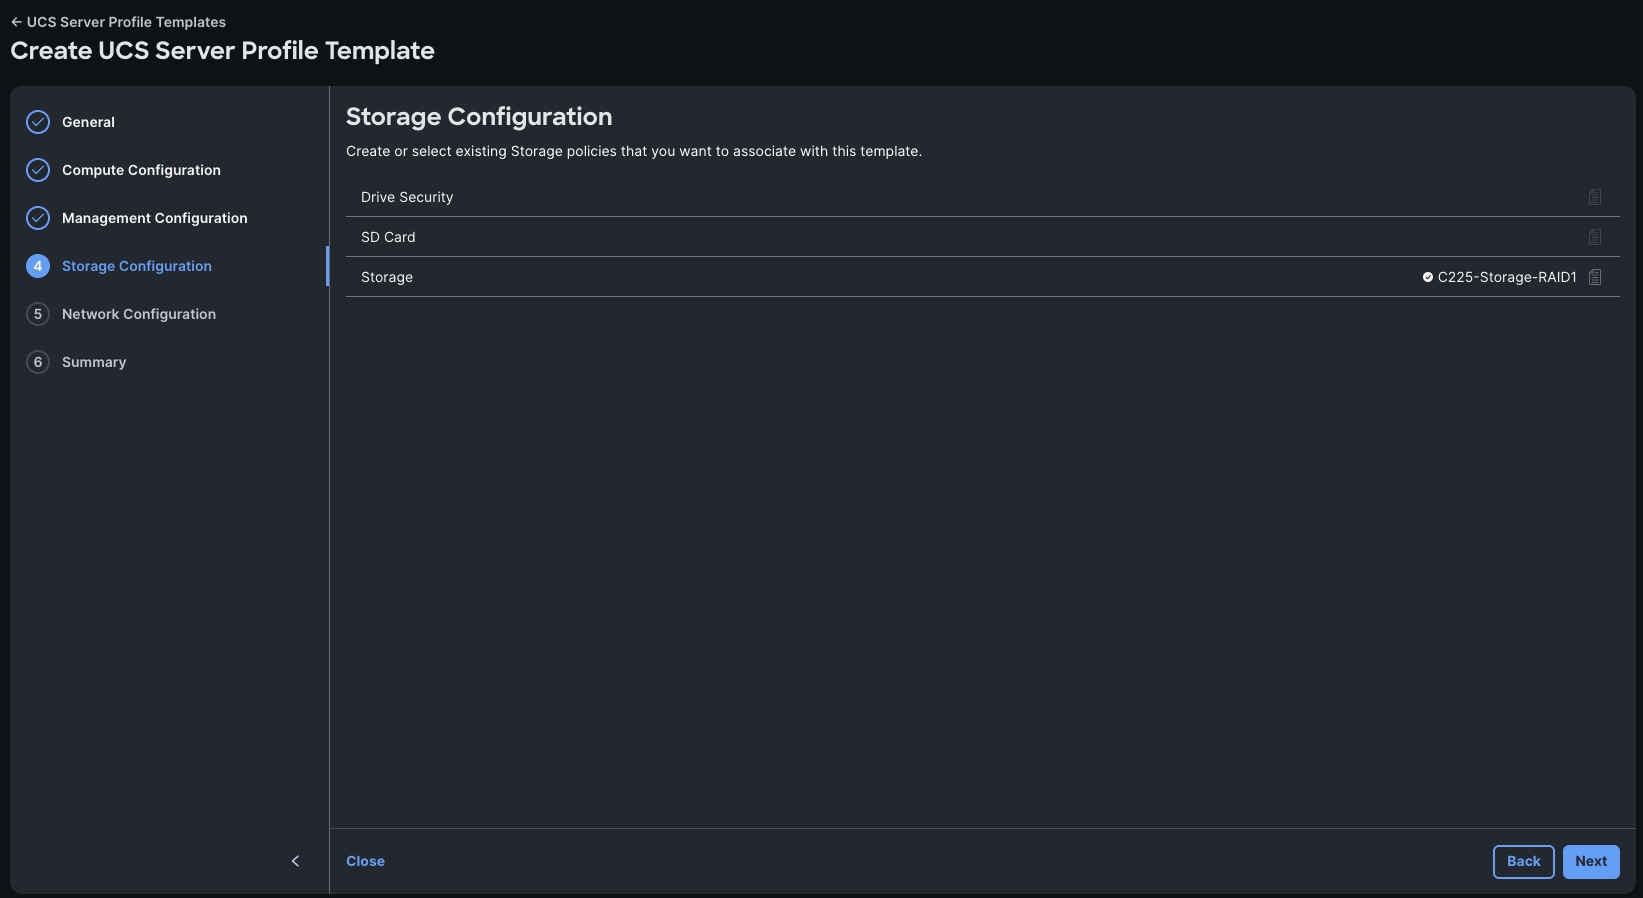
Task: Click the step 5 number badge
Action: [x=38, y=314]
